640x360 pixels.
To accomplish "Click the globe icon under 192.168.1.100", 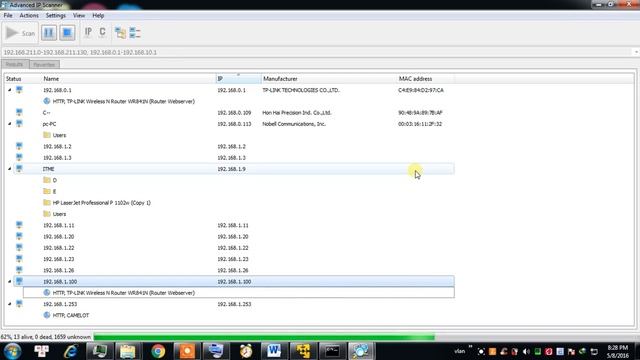I will [47, 293].
